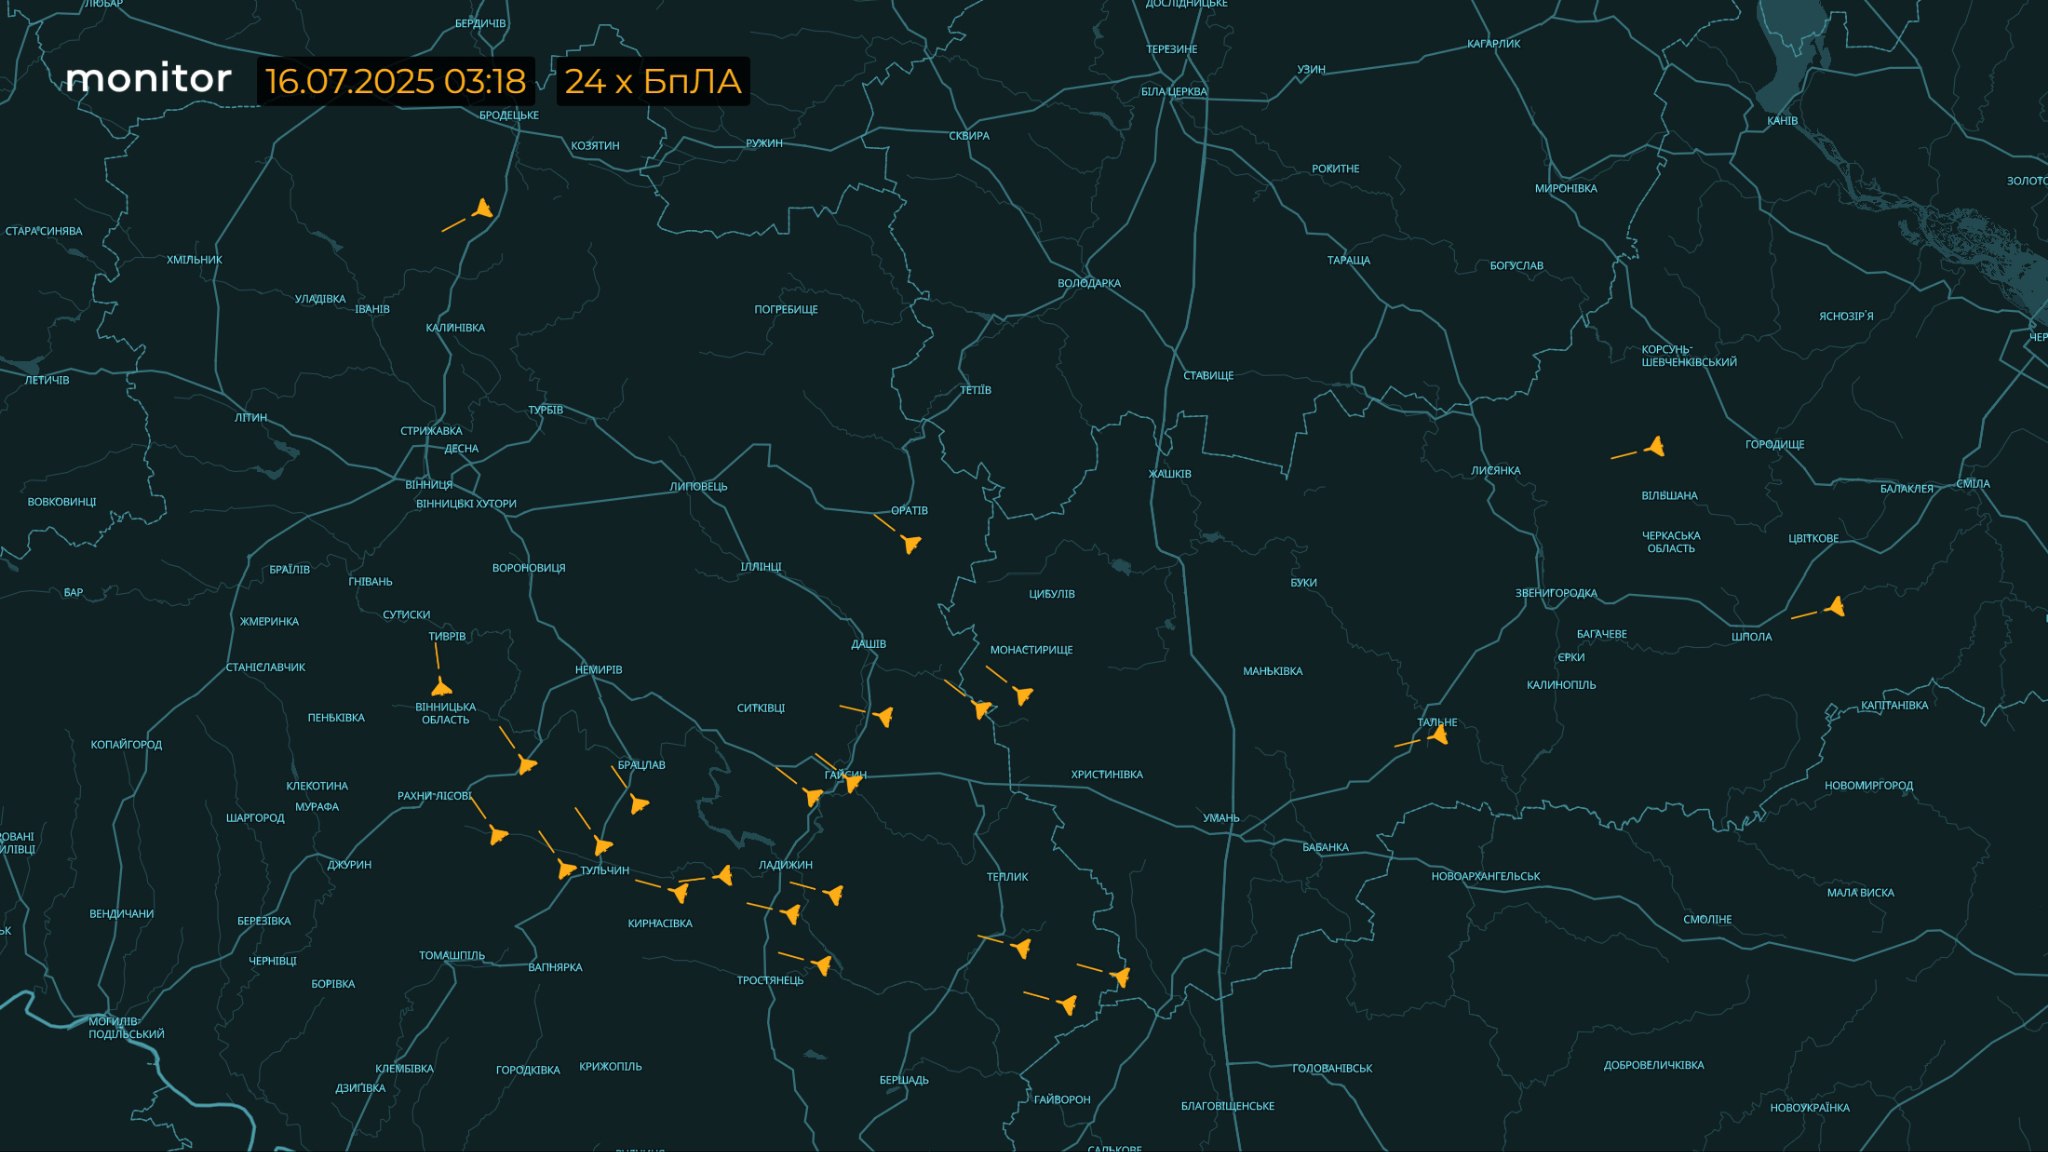Click the Вінниця city label
Image resolution: width=2048 pixels, height=1152 pixels.
pyautogui.click(x=429, y=485)
